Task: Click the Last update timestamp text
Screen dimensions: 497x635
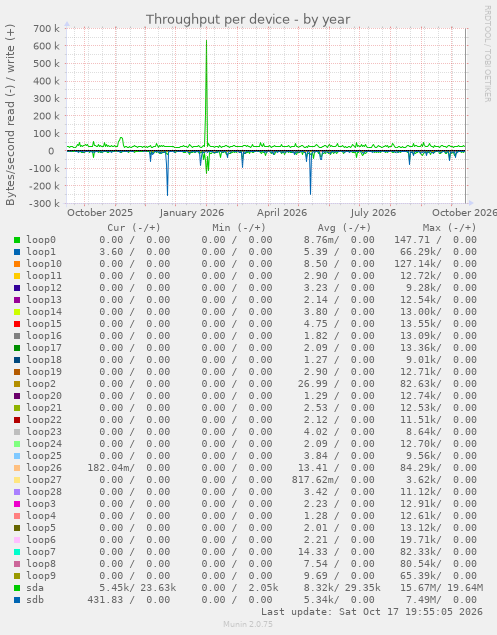Action: (x=372, y=612)
